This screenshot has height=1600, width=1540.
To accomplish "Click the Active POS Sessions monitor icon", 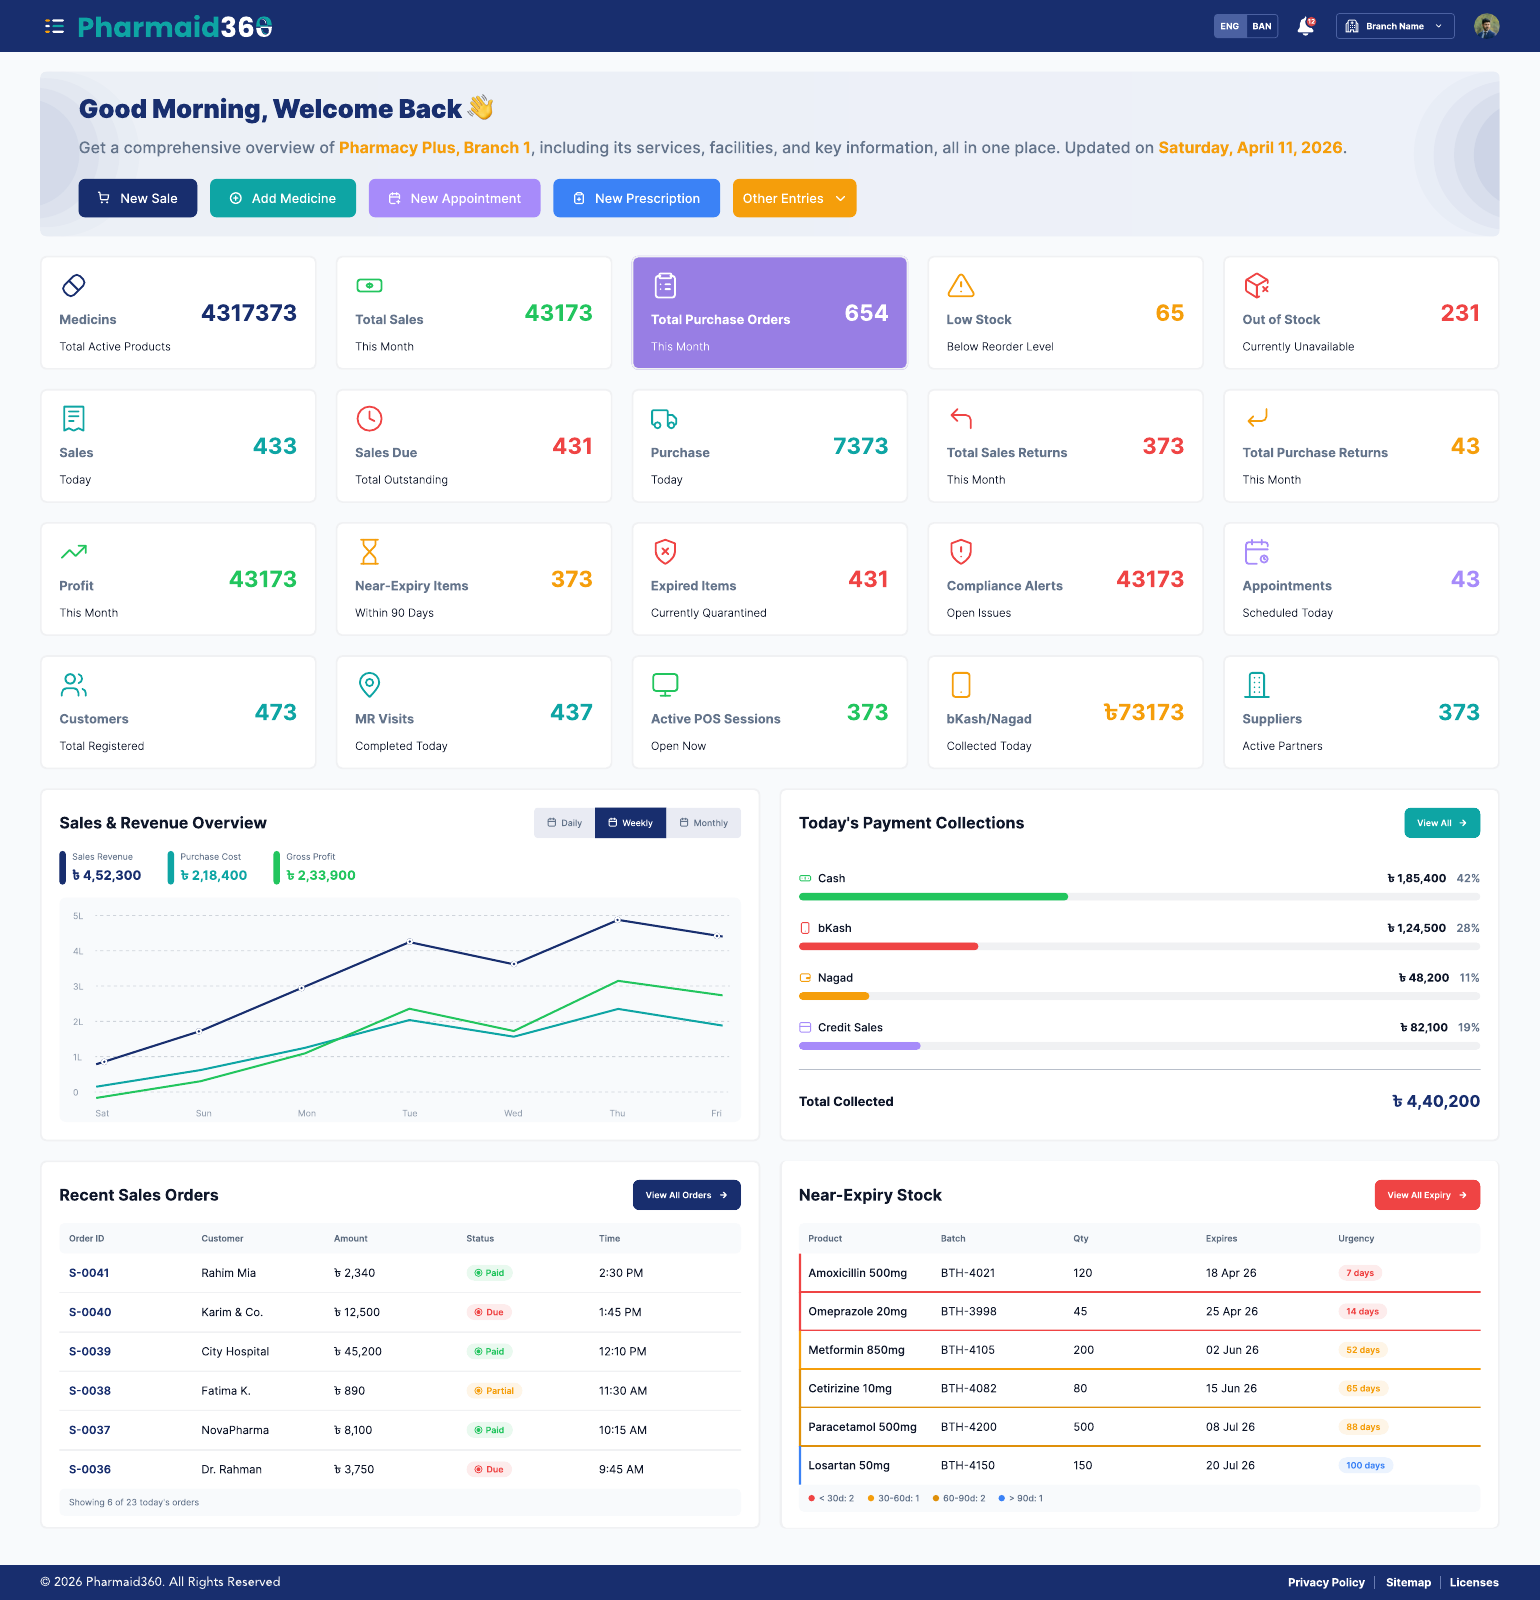I will (x=665, y=685).
